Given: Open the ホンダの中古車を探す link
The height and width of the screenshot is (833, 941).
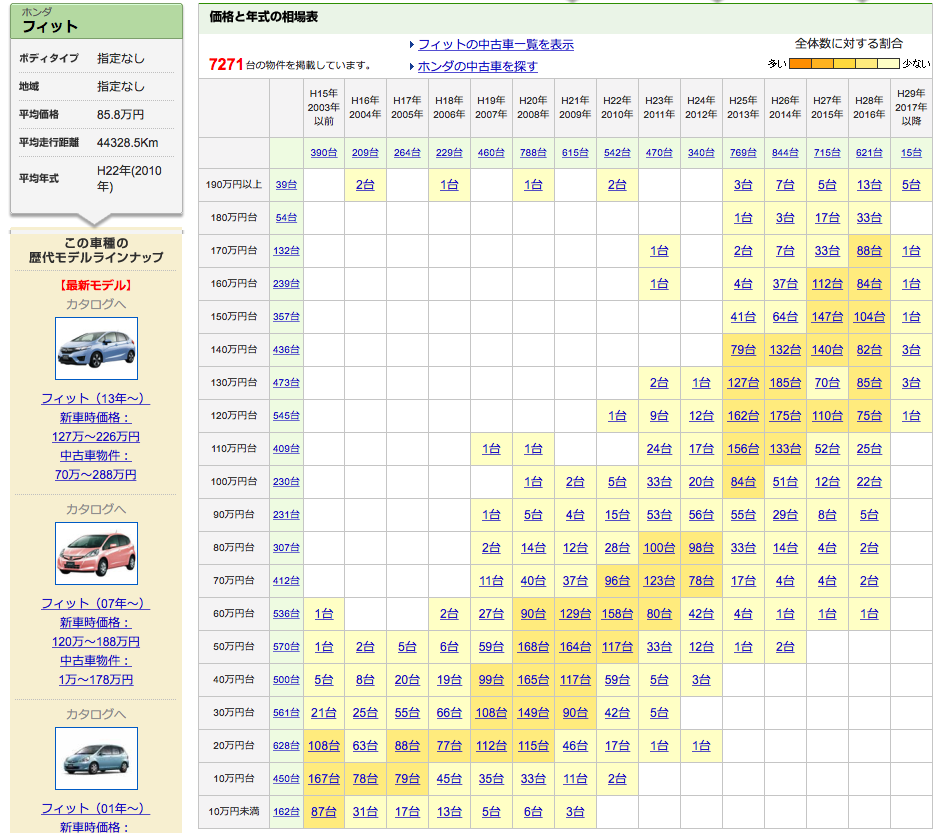Looking at the screenshot, I should (x=477, y=67).
